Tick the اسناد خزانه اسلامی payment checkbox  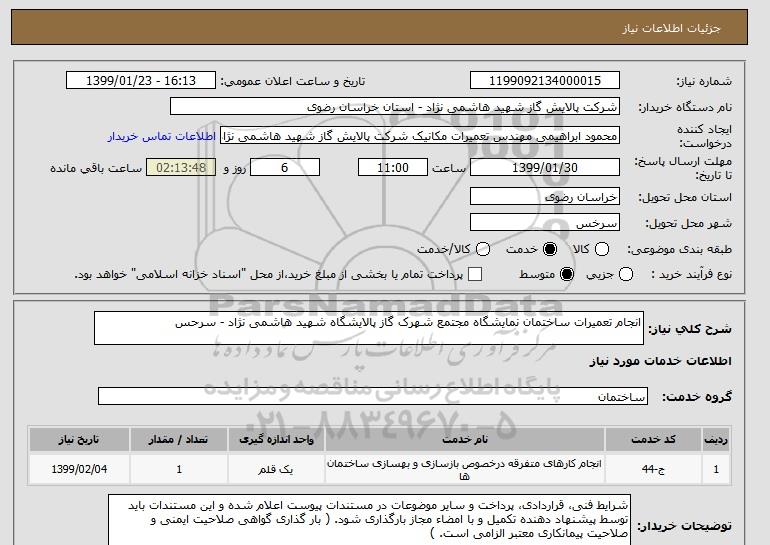pos(475,274)
